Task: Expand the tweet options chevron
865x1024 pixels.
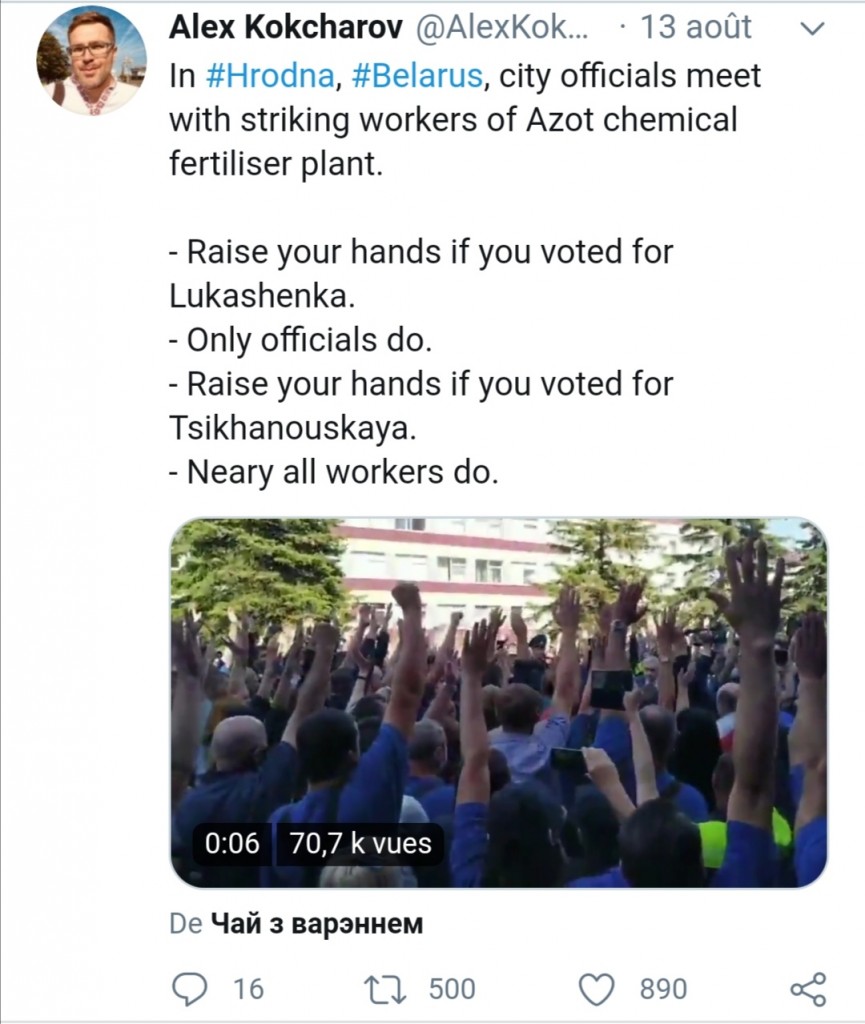Action: point(814,30)
